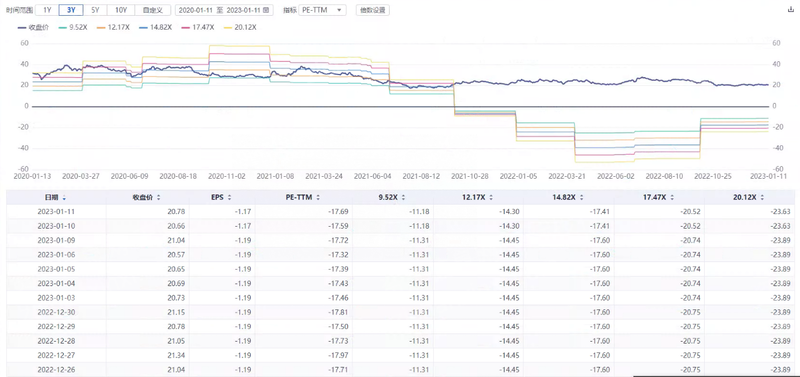
Task: Select the 自定义 custom range tab
Action: [153, 10]
